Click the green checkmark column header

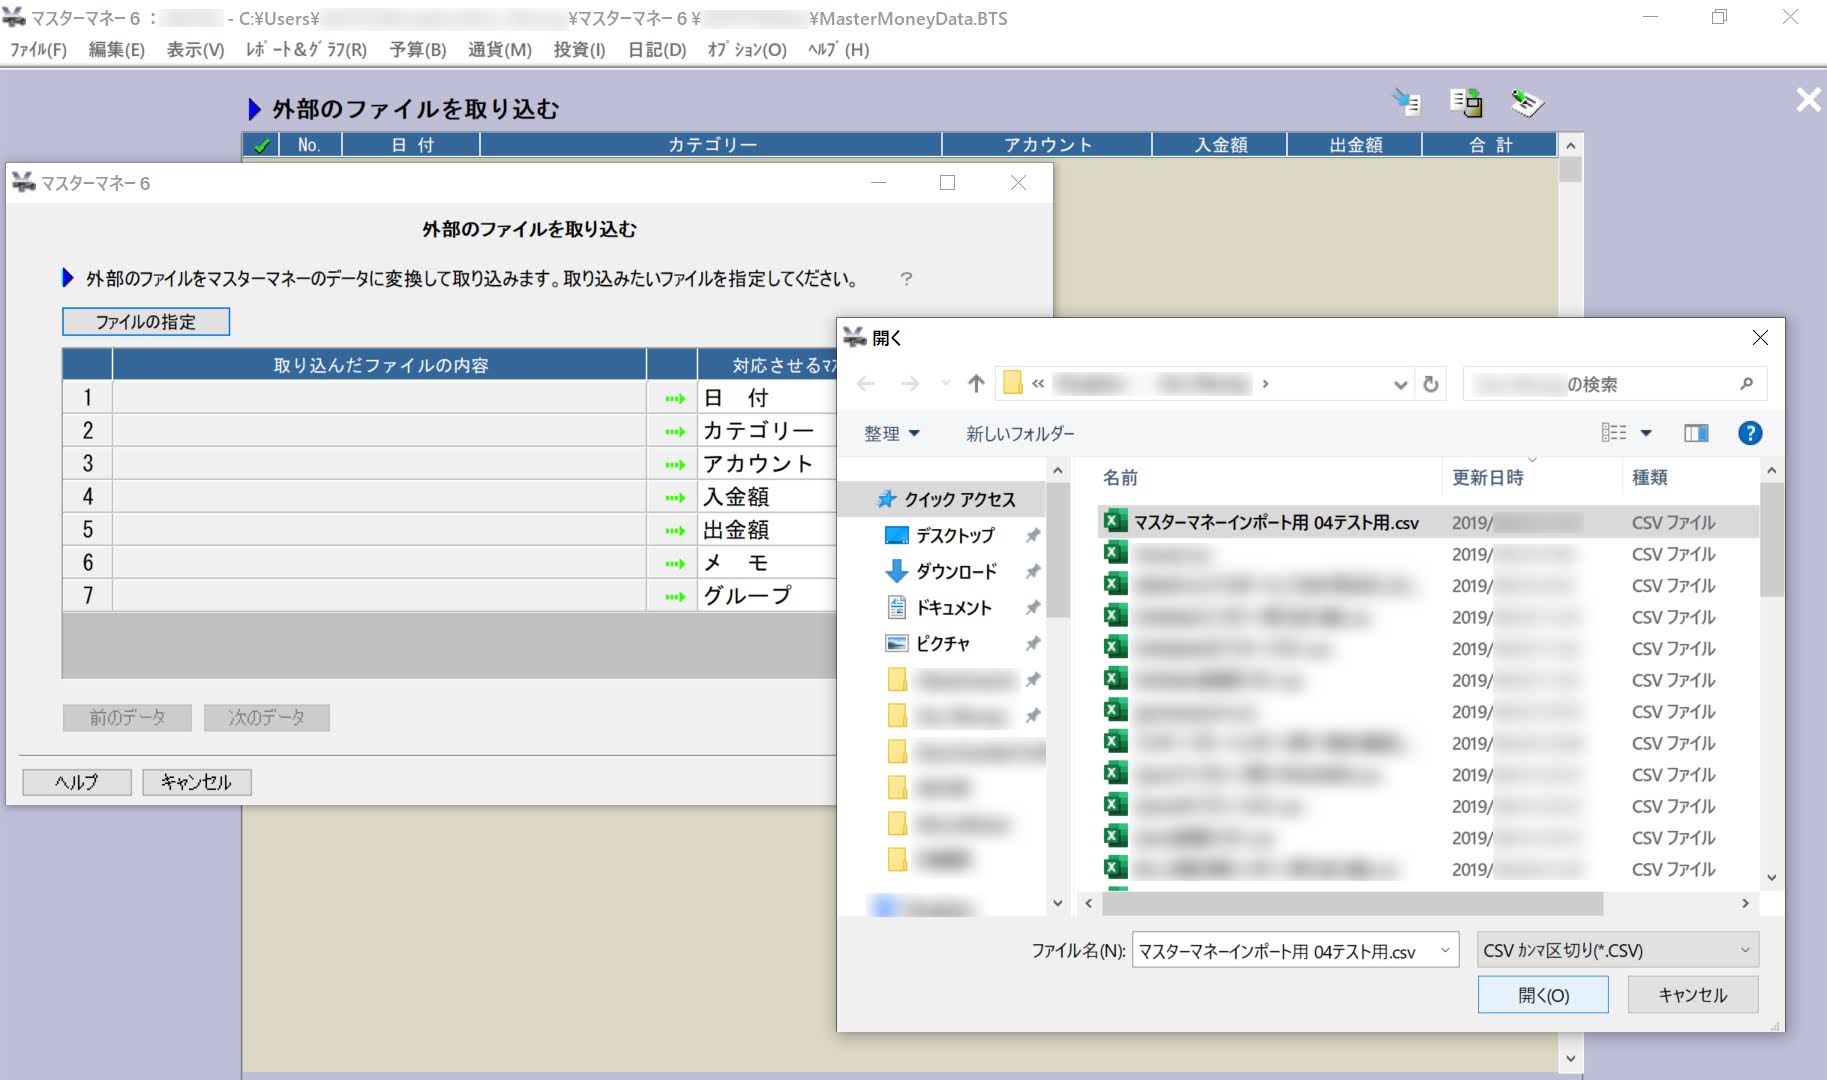tap(261, 145)
